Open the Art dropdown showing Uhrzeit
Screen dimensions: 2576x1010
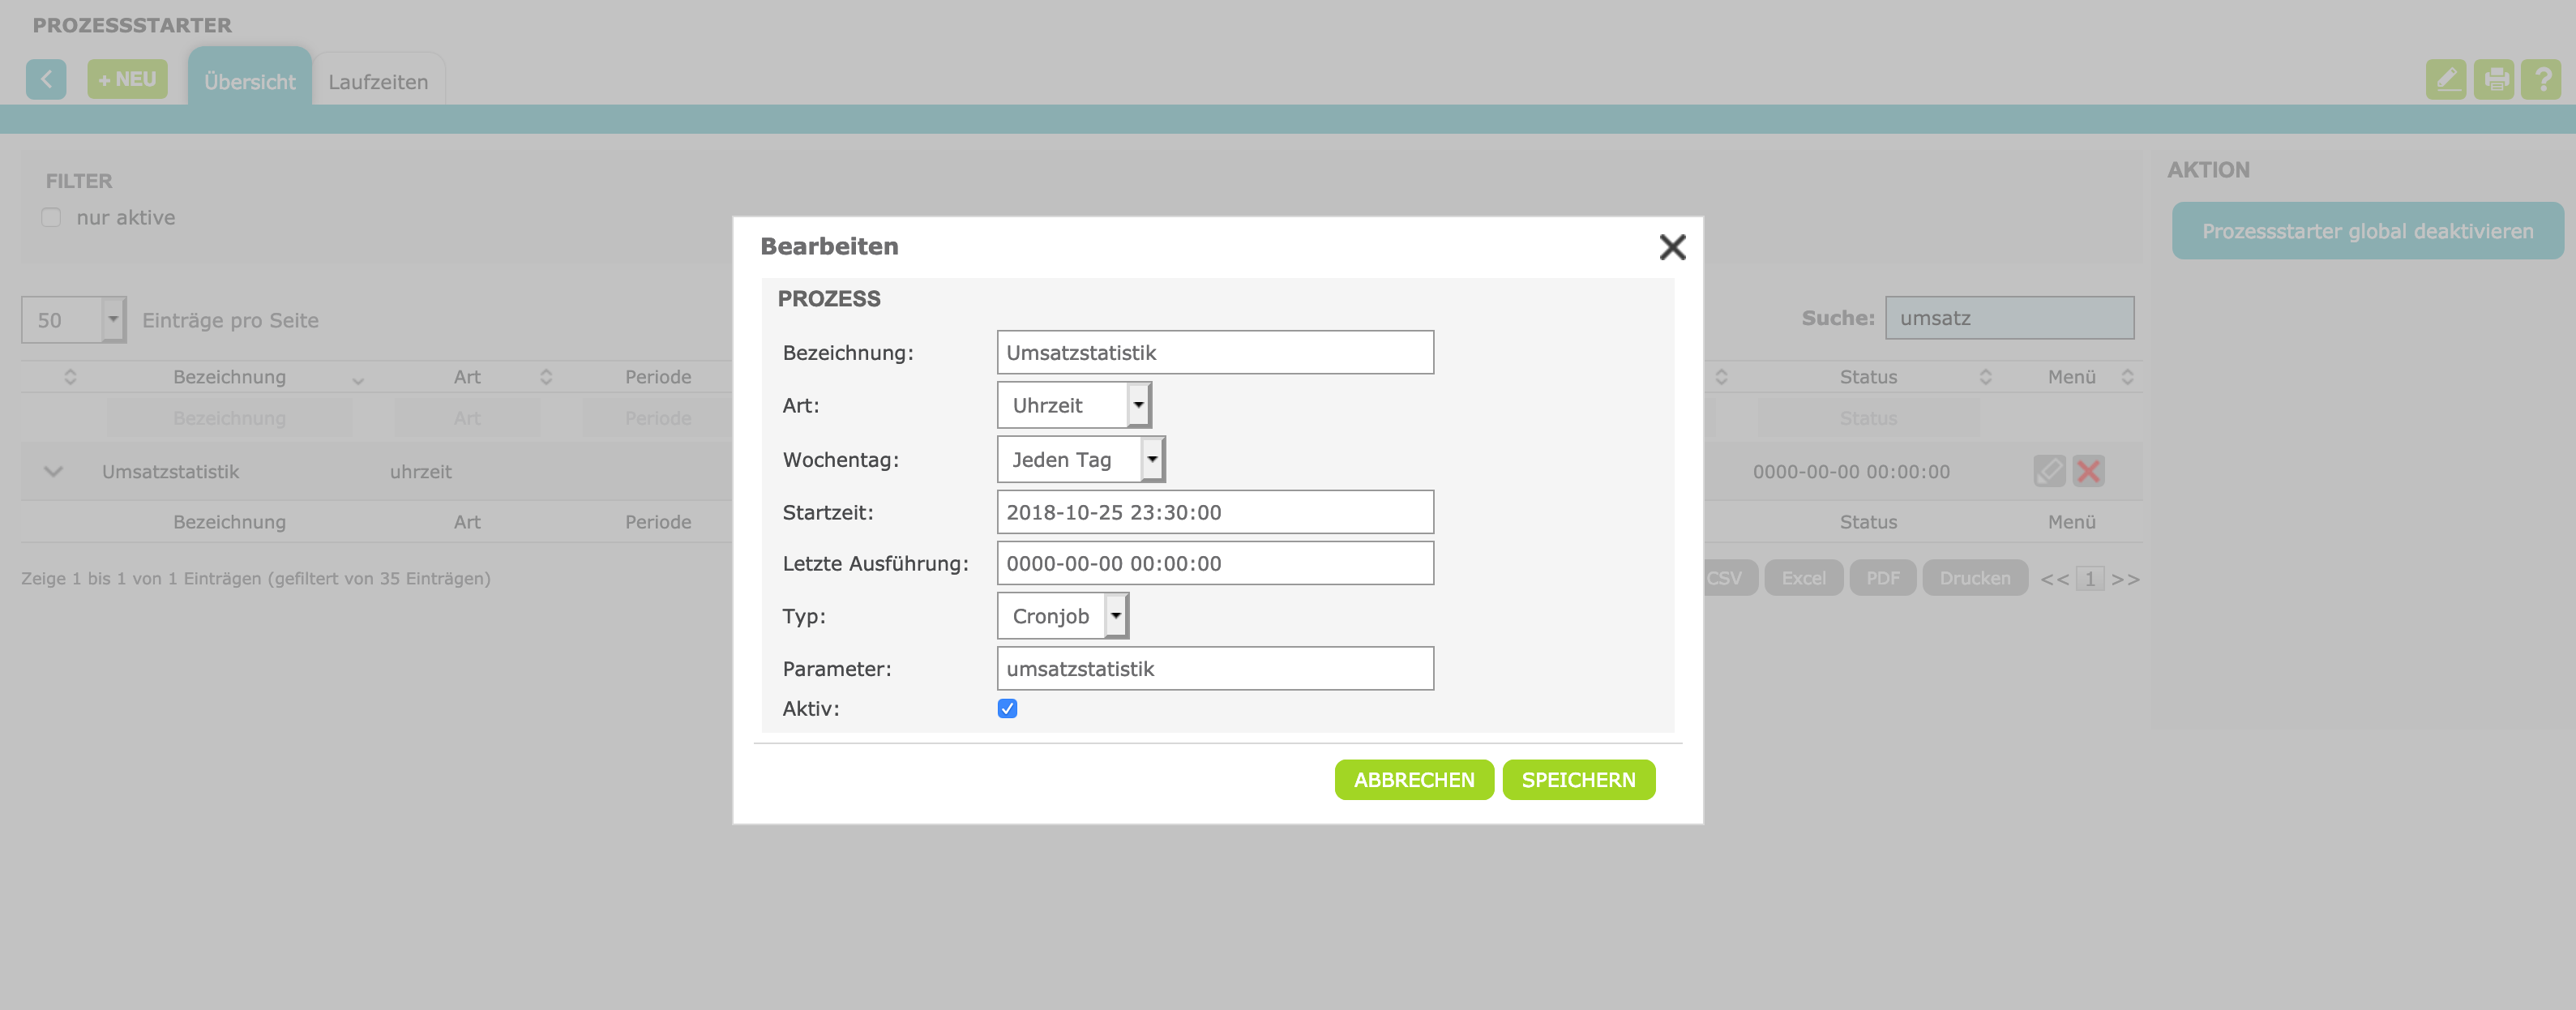click(1074, 405)
